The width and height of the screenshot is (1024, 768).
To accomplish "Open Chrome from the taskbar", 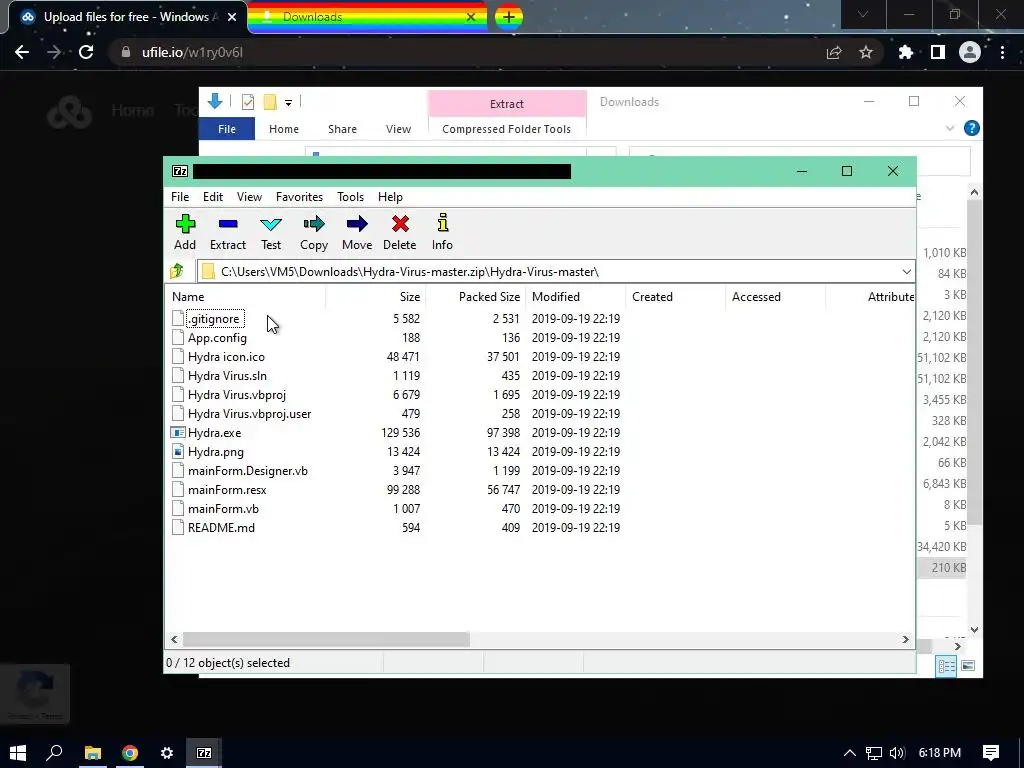I will pos(130,753).
